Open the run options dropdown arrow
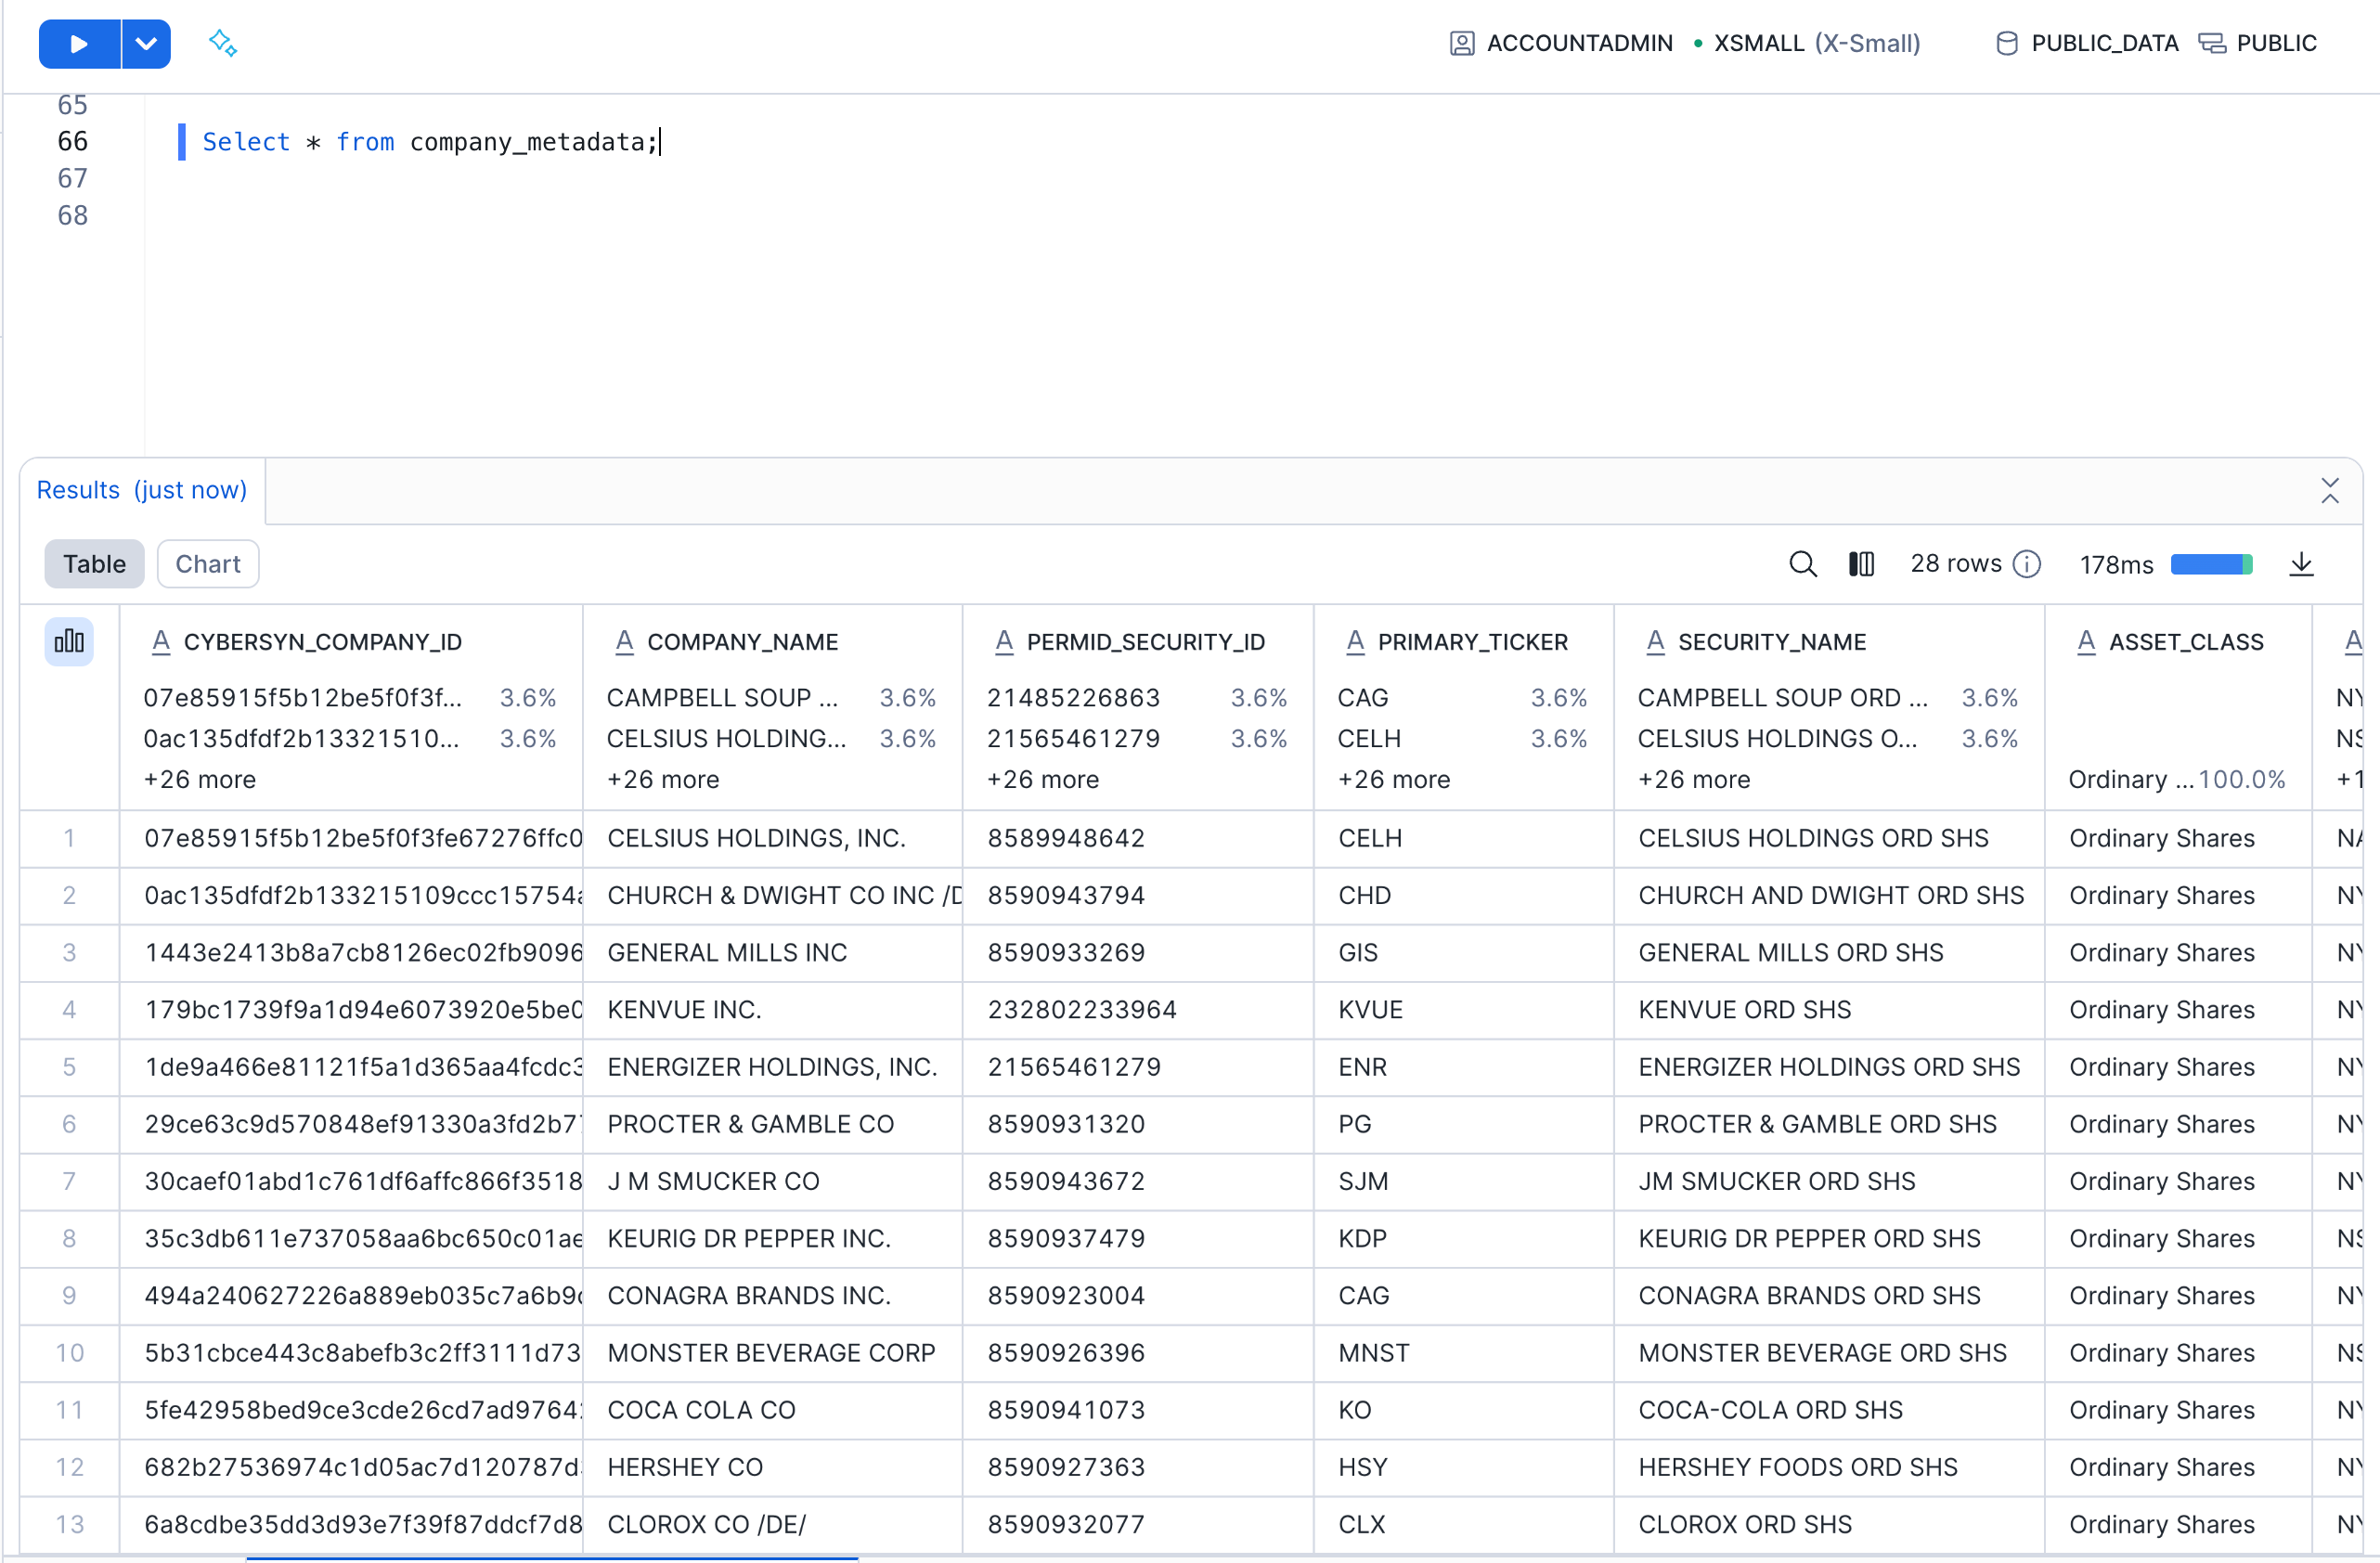The width and height of the screenshot is (2380, 1563). pos(146,43)
